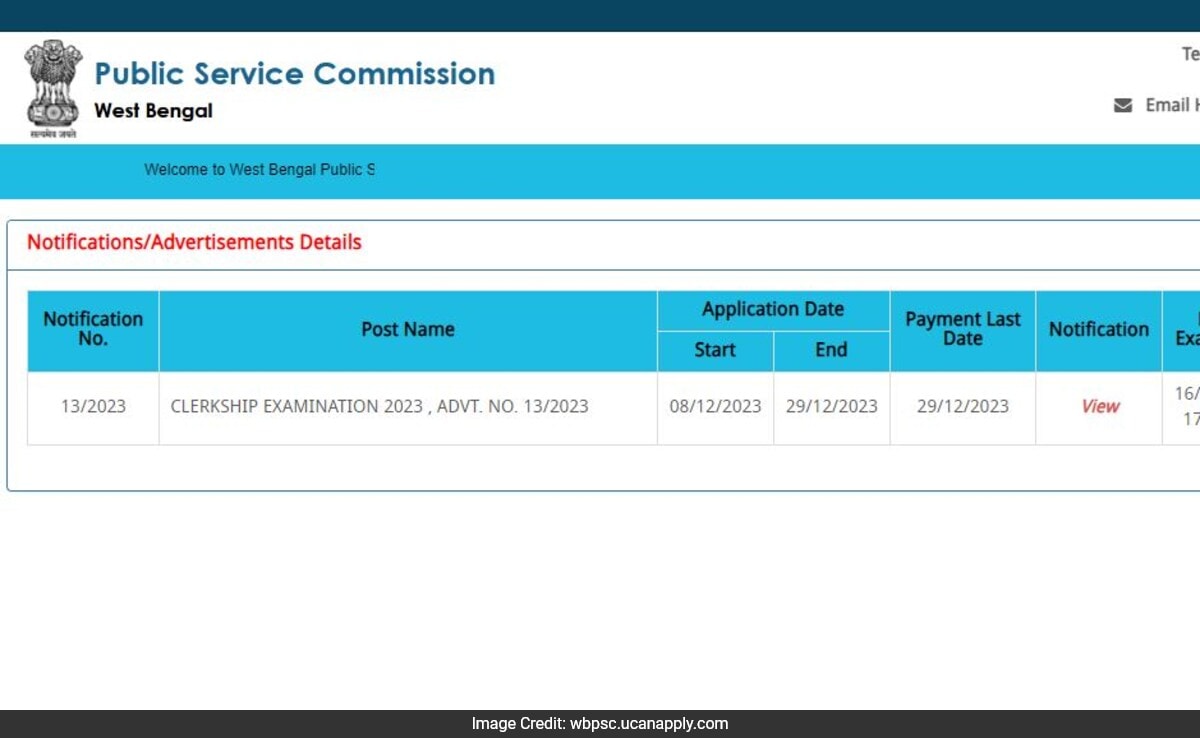Select the payment last date 29/12/2023 cell
1200x738 pixels.
click(x=962, y=407)
